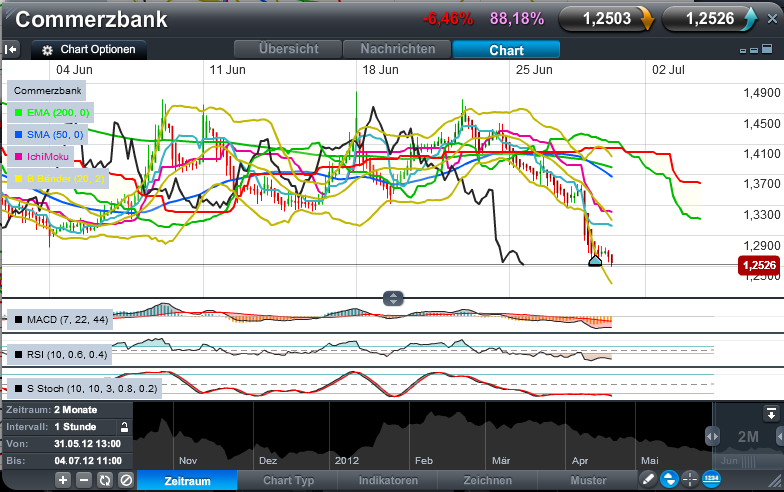
Task: Maximize chart panel via large window icon
Action: [x=767, y=49]
